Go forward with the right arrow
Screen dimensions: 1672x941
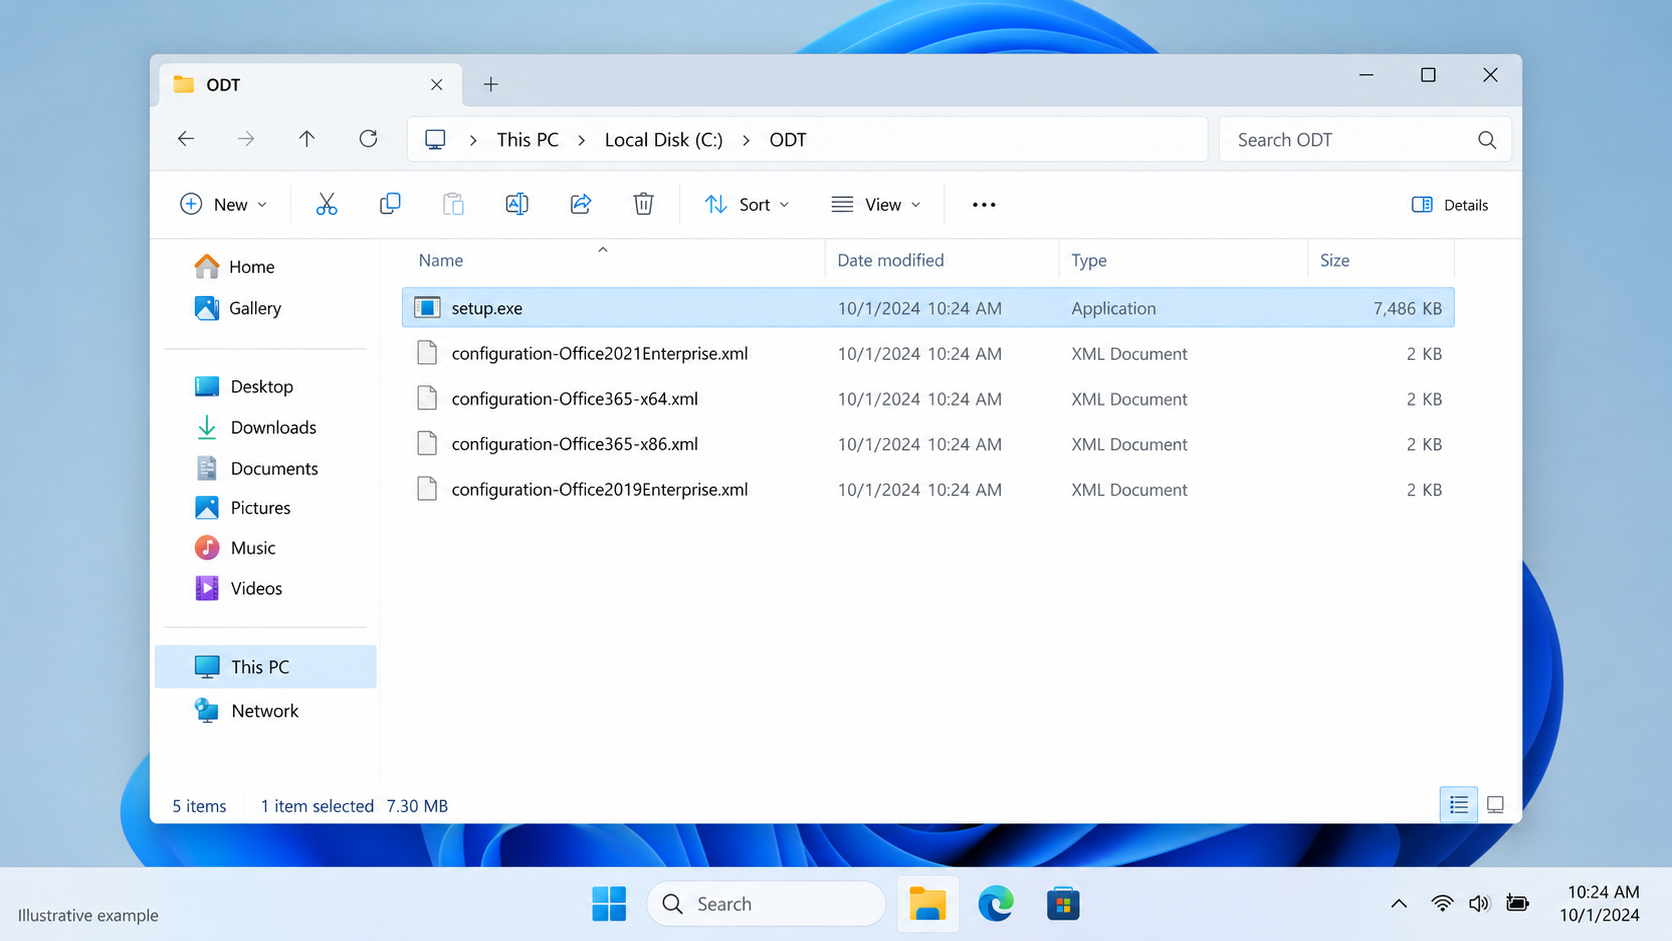coord(246,139)
